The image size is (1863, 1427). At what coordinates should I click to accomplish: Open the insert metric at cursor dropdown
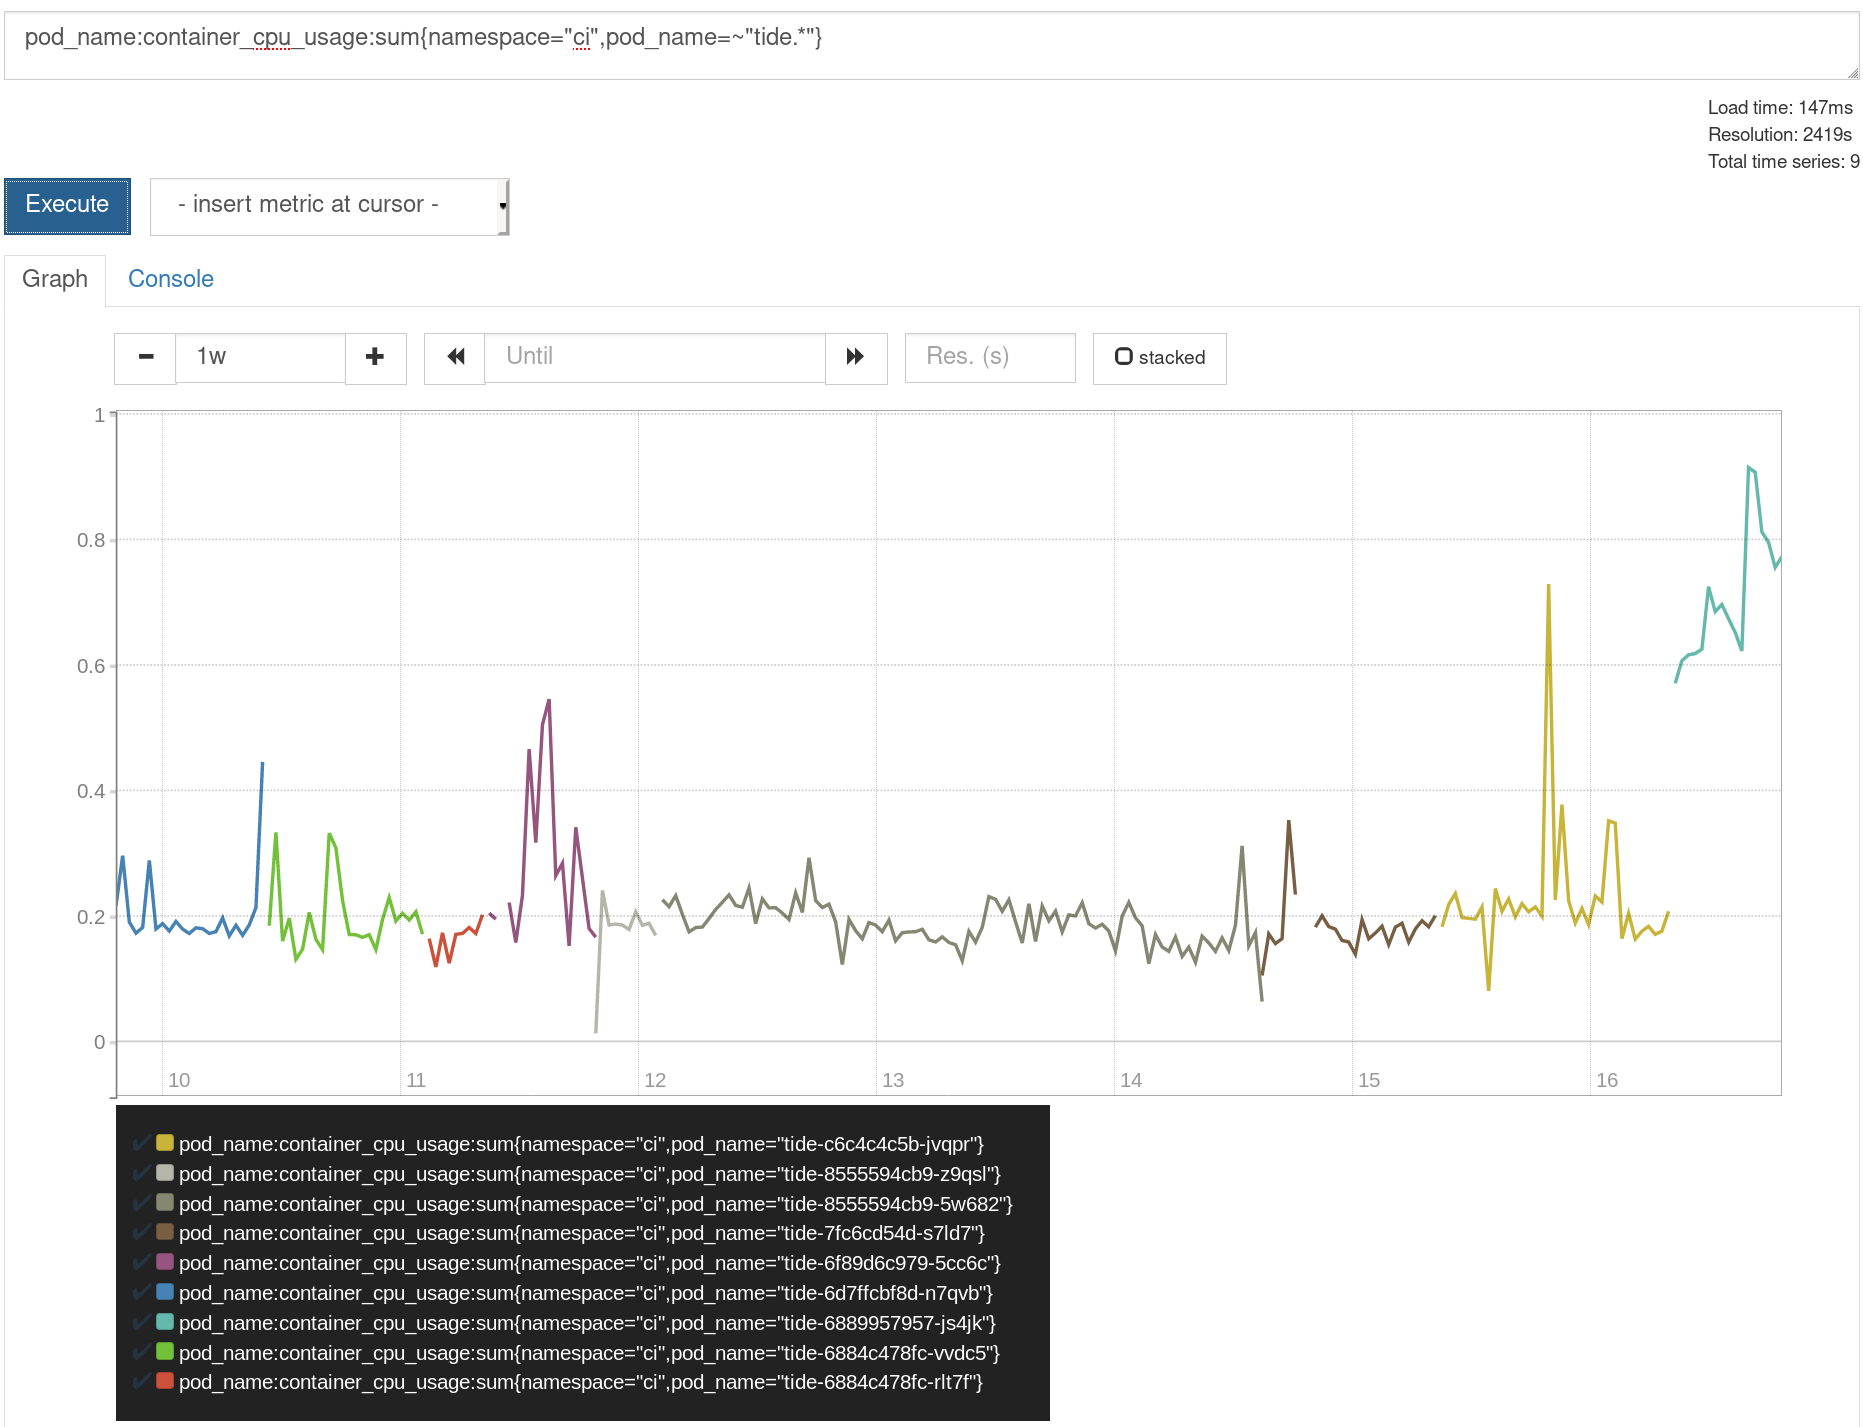click(330, 207)
